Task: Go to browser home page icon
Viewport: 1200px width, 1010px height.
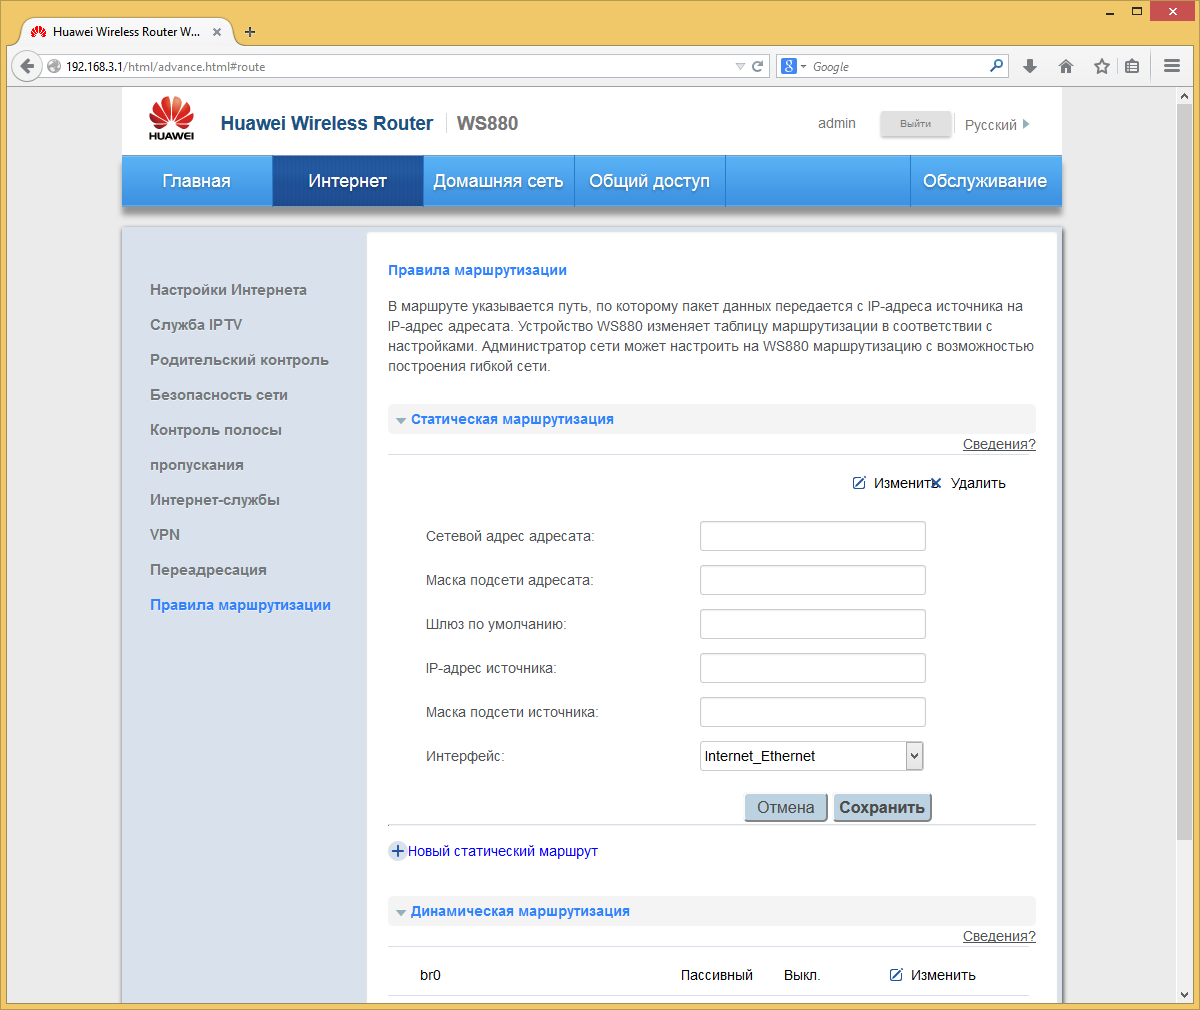Action: coord(1066,66)
